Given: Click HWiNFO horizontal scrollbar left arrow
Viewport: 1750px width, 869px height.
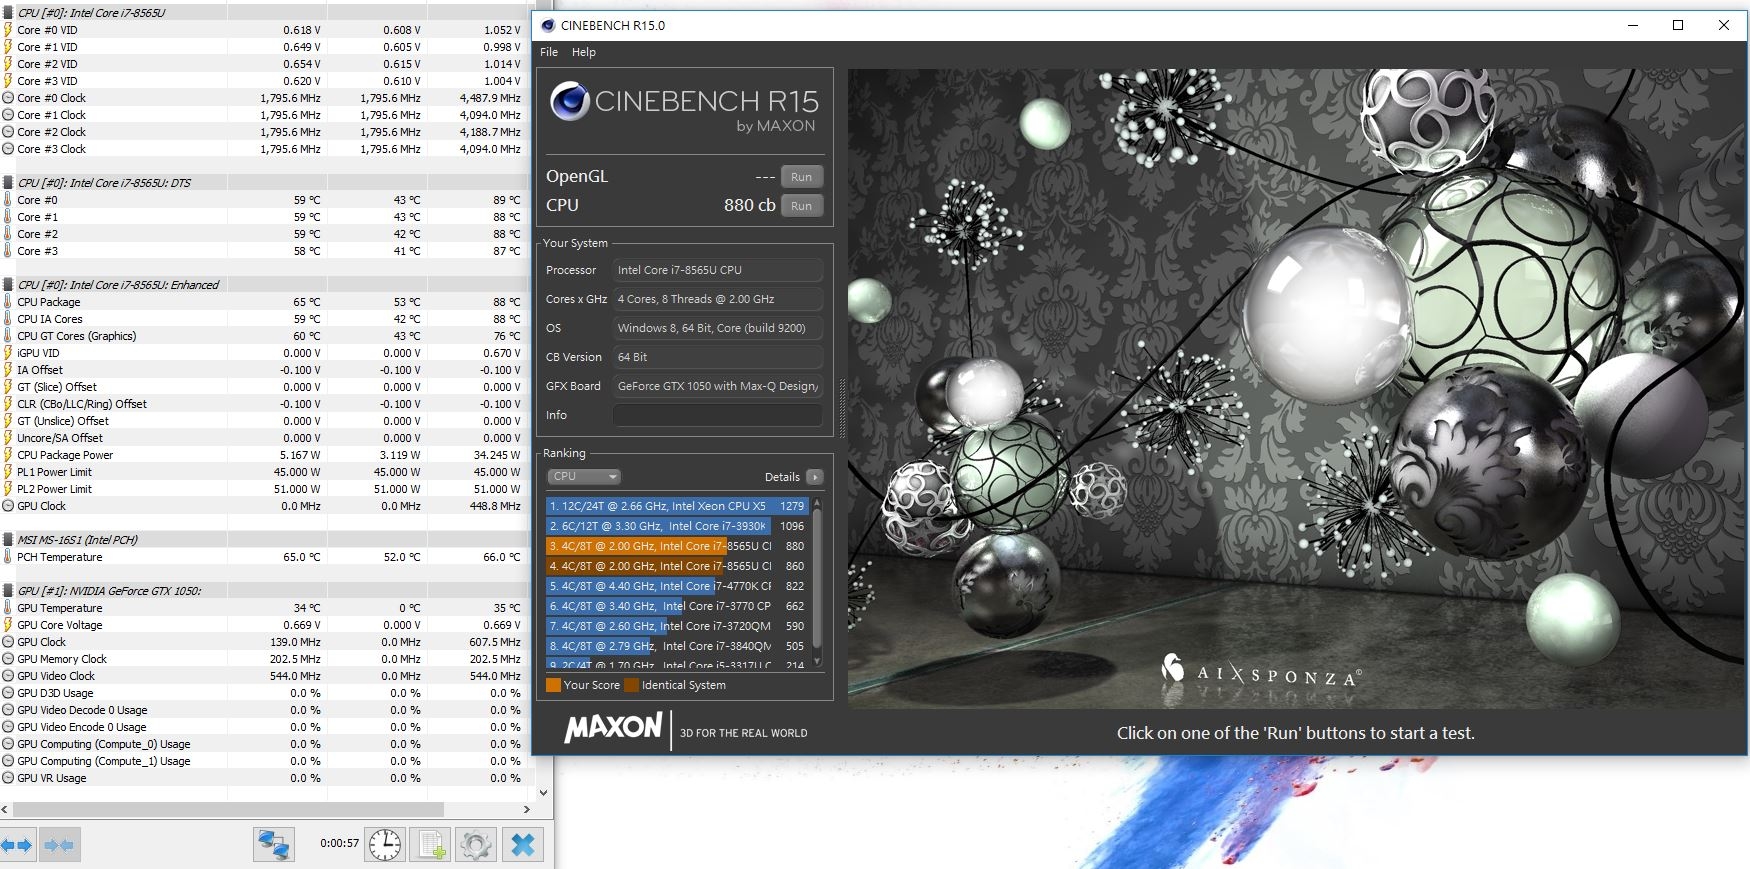Looking at the screenshot, I should click(x=5, y=809).
